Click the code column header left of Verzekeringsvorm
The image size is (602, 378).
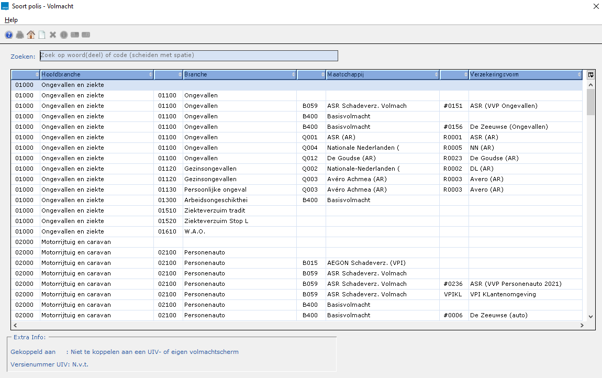pos(454,74)
